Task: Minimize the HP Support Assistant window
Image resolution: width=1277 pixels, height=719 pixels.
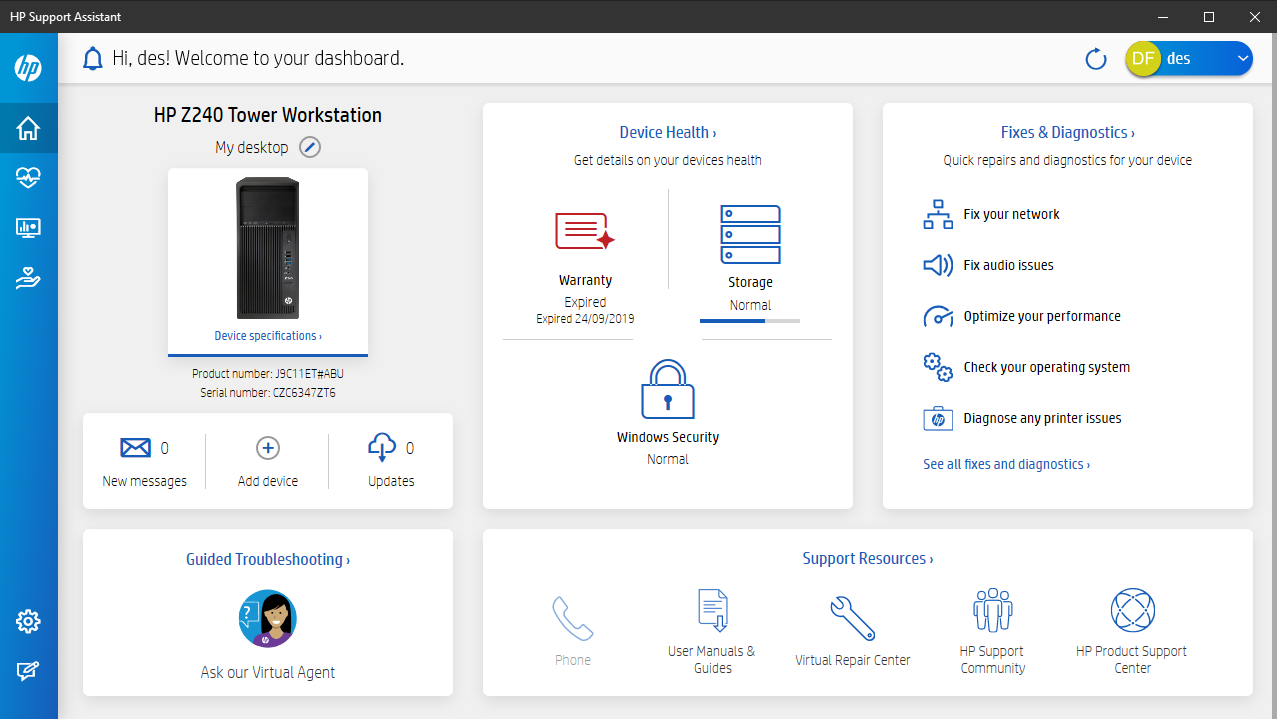Action: point(1162,17)
